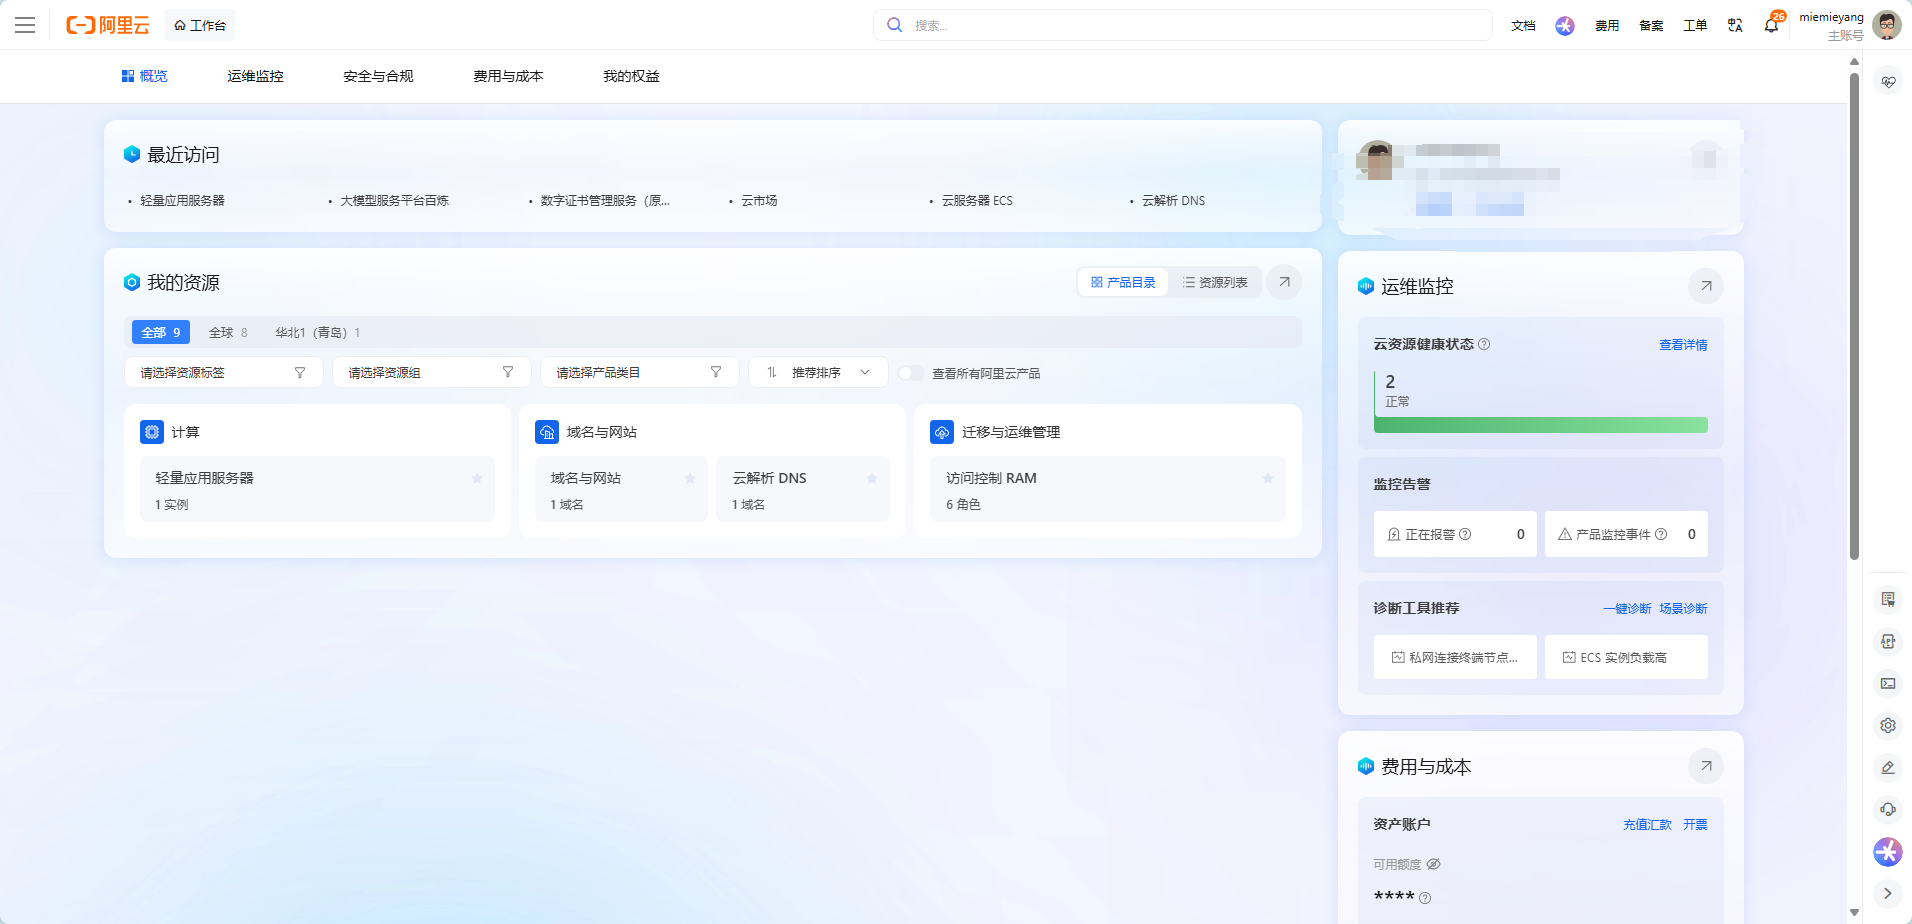Open recently visited 云市场 link
Screen dimensions: 1912x924
point(759,201)
